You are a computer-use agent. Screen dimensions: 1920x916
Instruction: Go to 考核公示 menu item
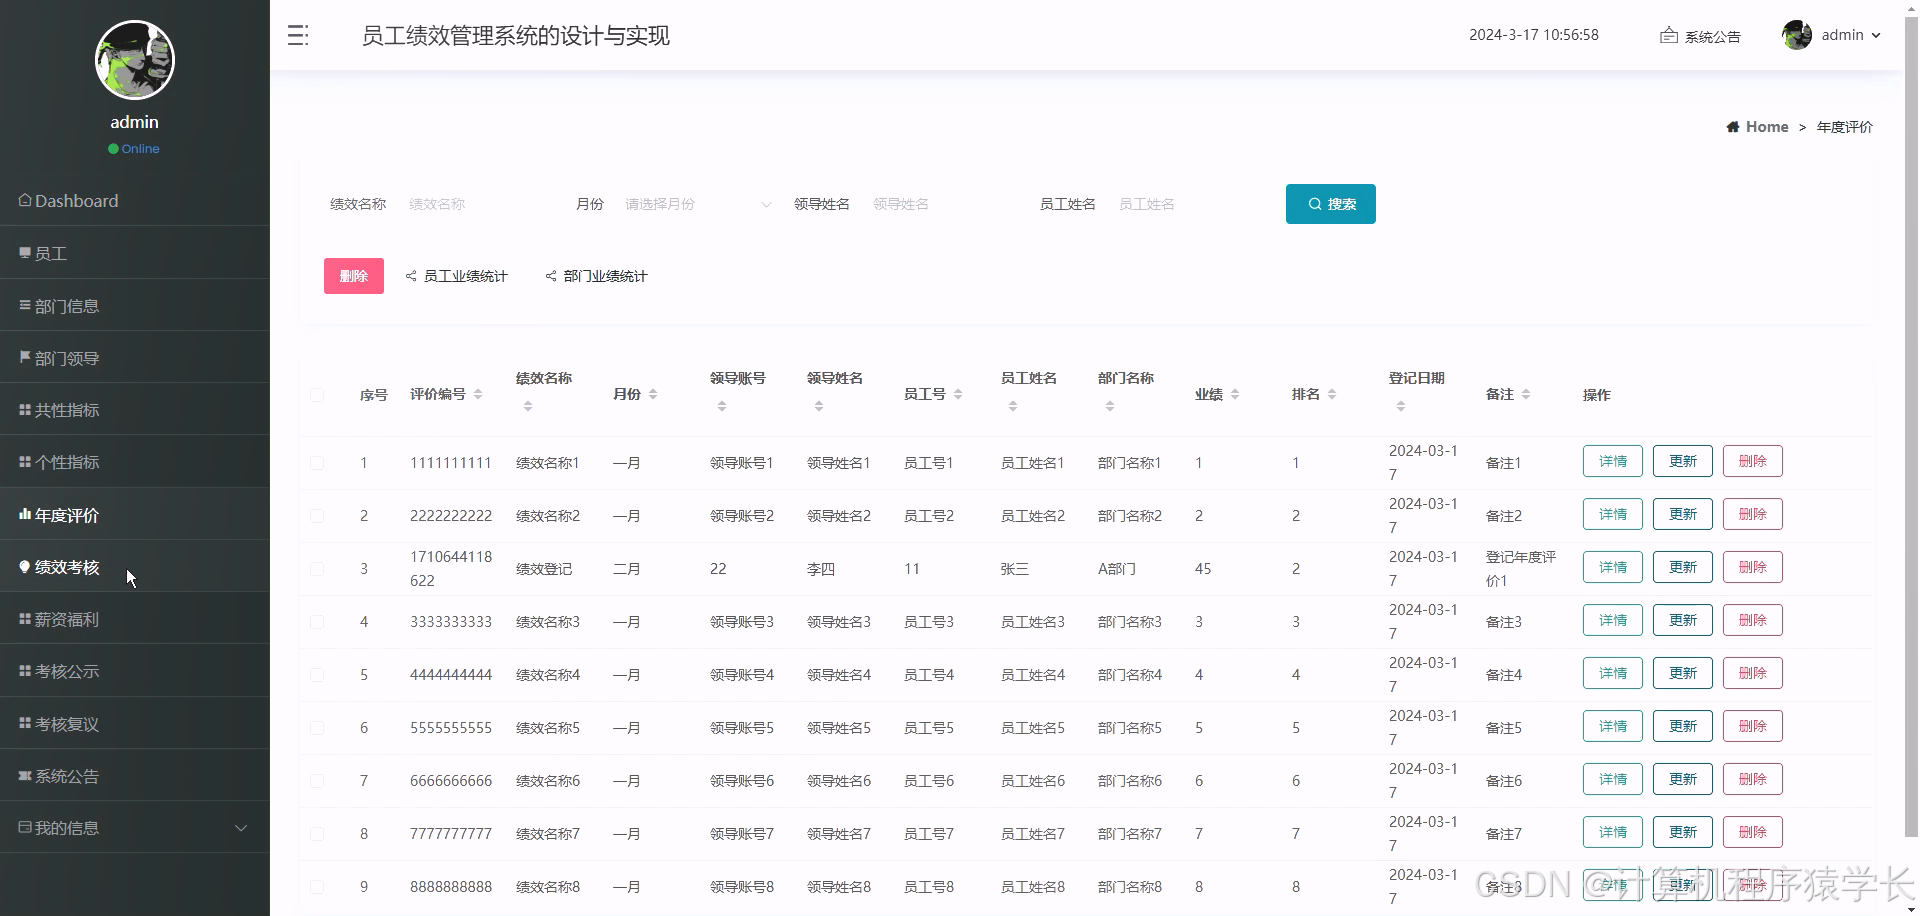135,670
